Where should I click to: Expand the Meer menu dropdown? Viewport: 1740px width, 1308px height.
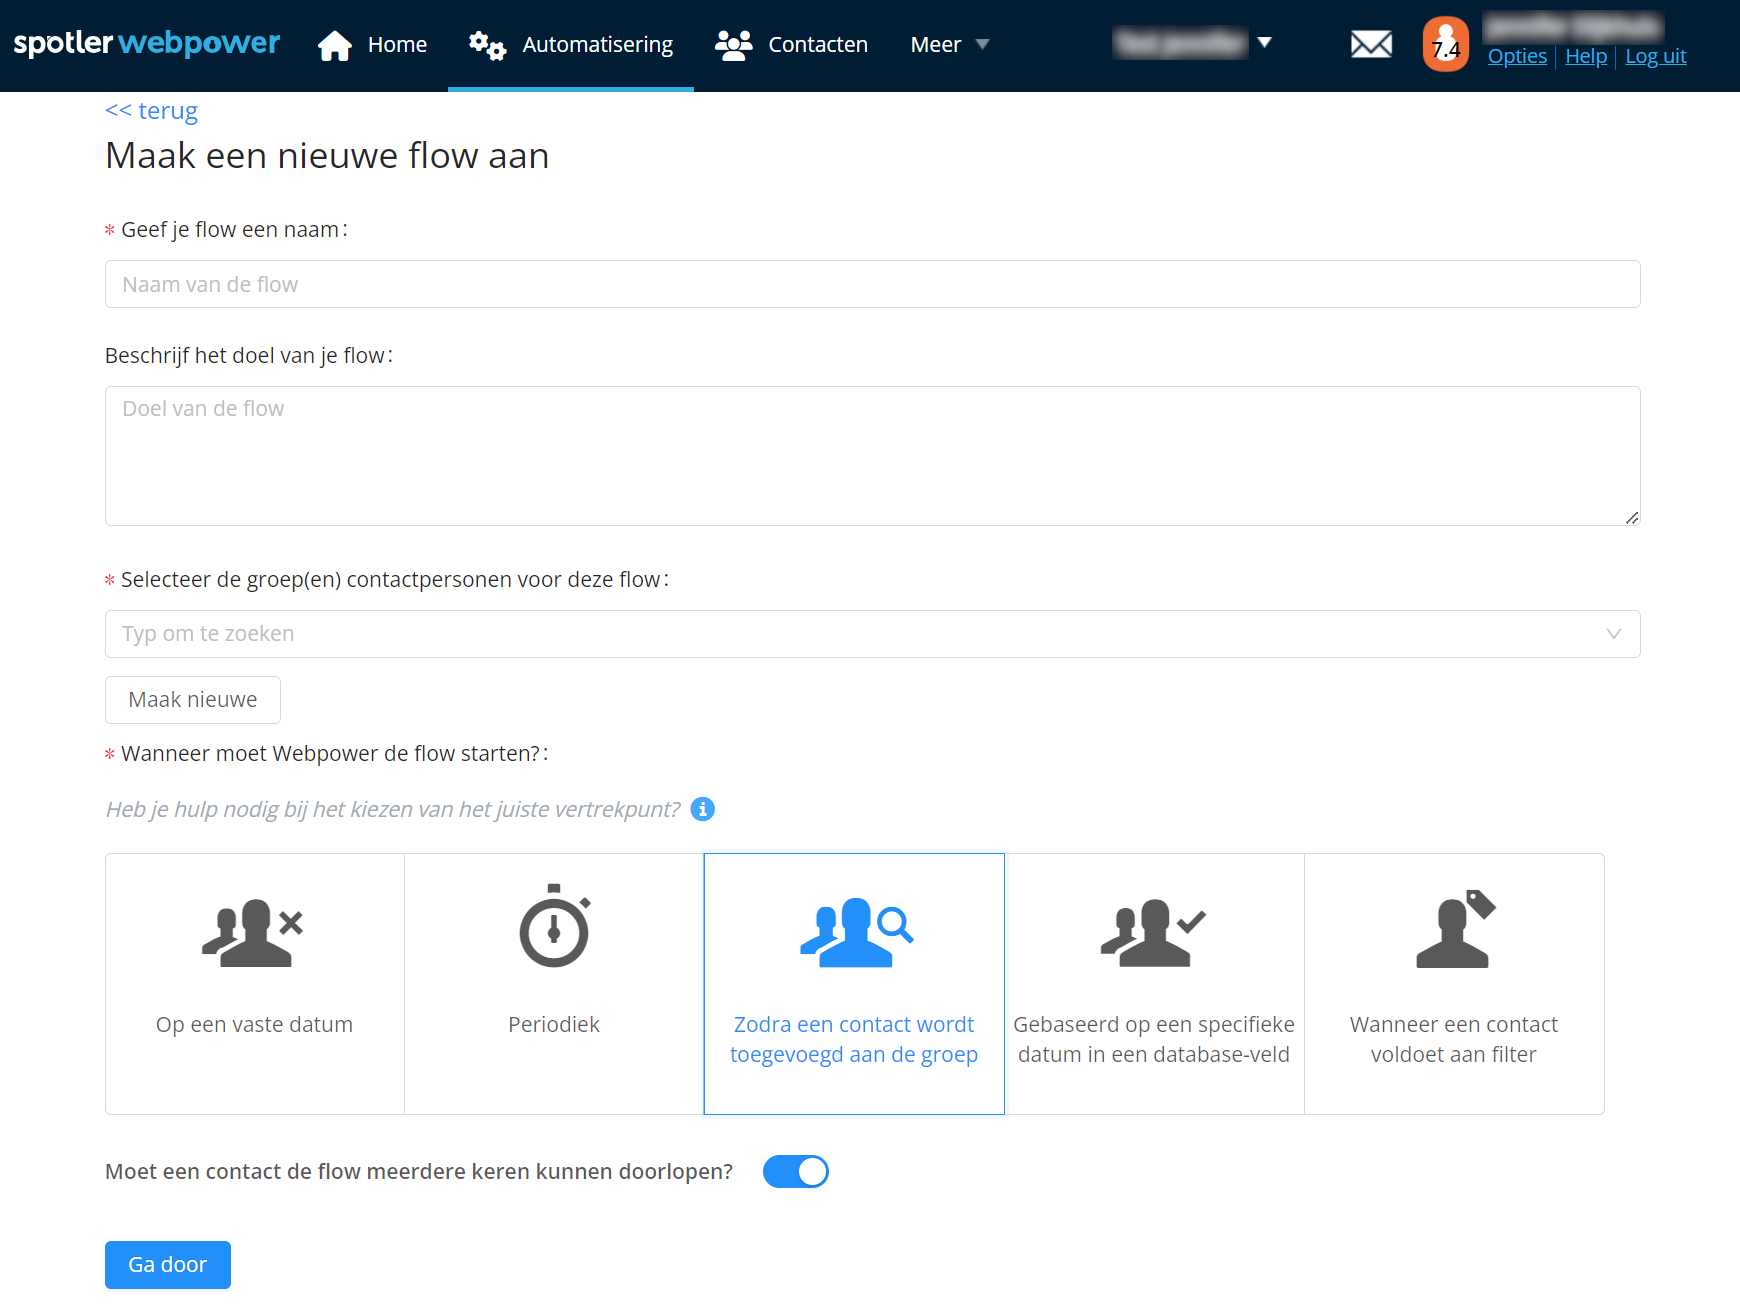(x=949, y=44)
